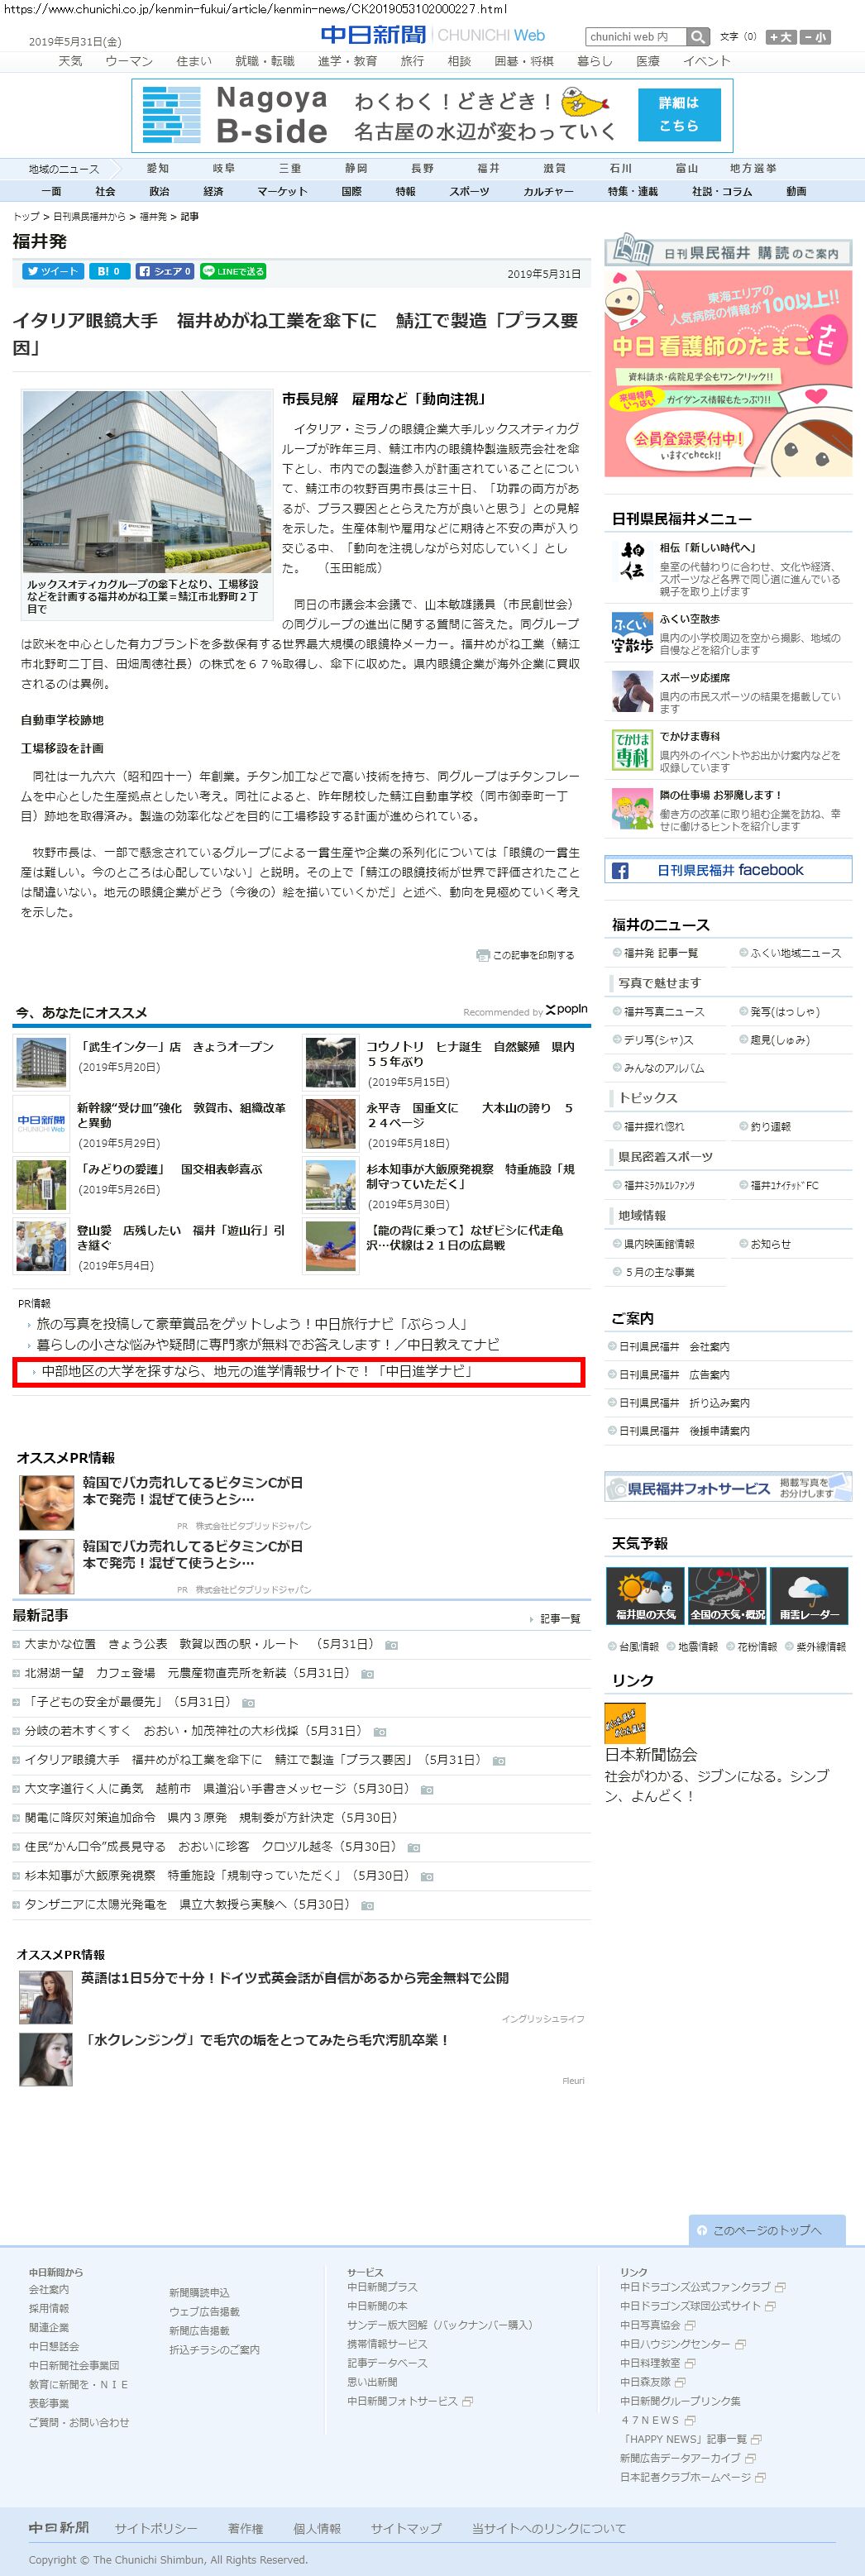This screenshot has width=865, height=2576.
Task: Open 県民福井フォトサービス banner
Action: point(728,1488)
